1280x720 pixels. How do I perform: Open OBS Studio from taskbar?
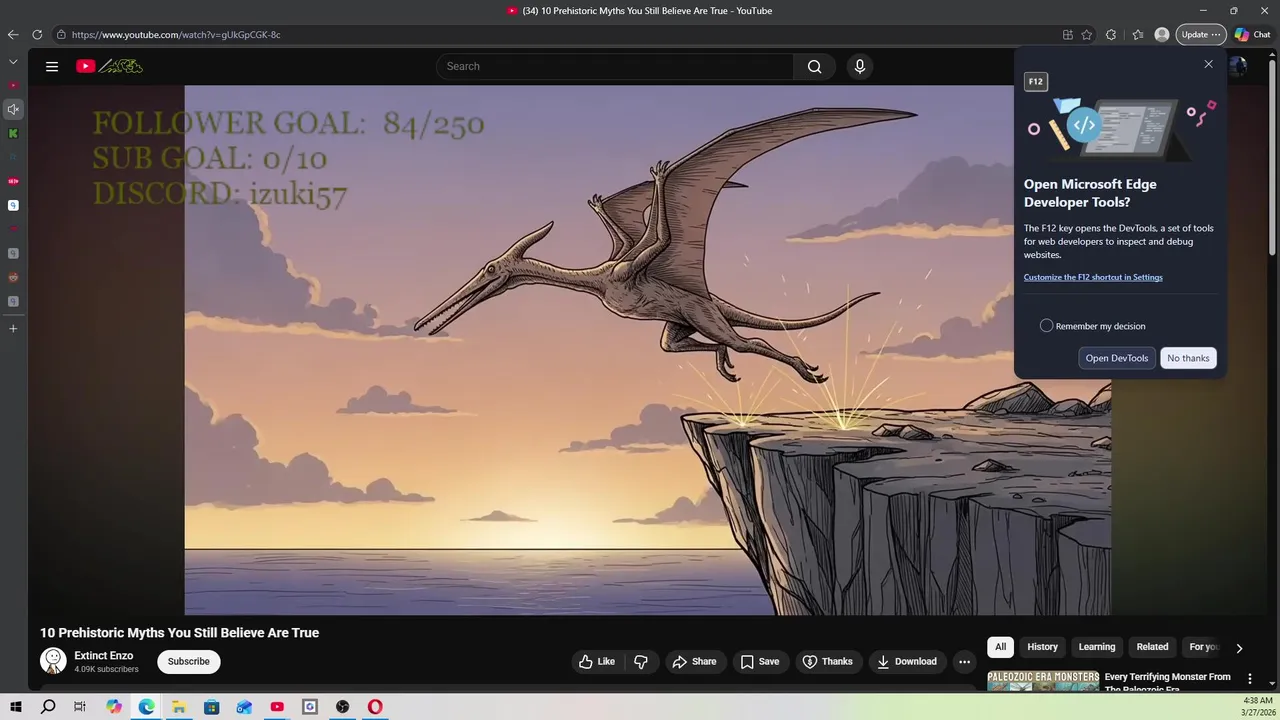(342, 707)
